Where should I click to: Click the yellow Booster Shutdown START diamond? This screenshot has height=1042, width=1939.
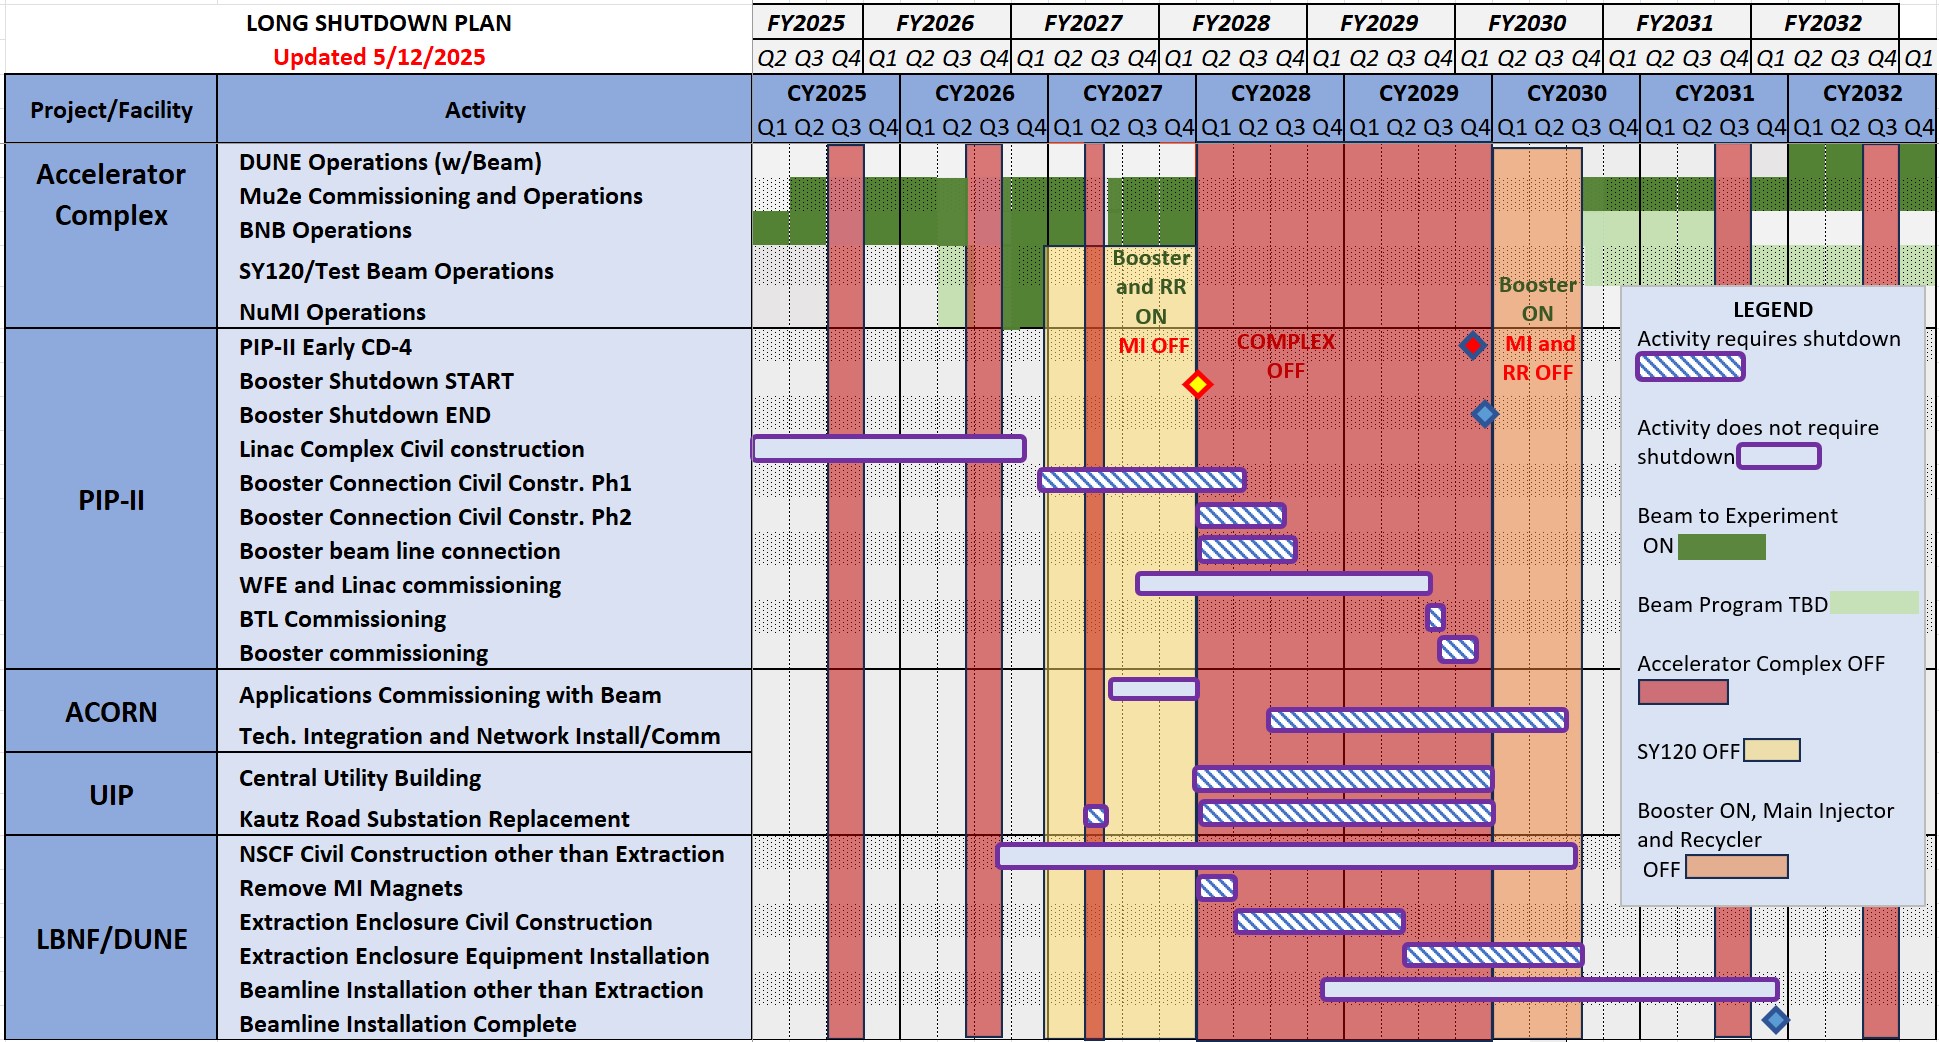[1197, 384]
